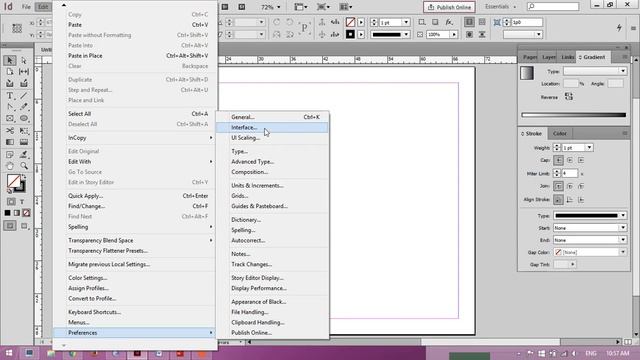Click Reverse Gradient icon
Viewport: 640px width, 360px height.
(x=569, y=97)
